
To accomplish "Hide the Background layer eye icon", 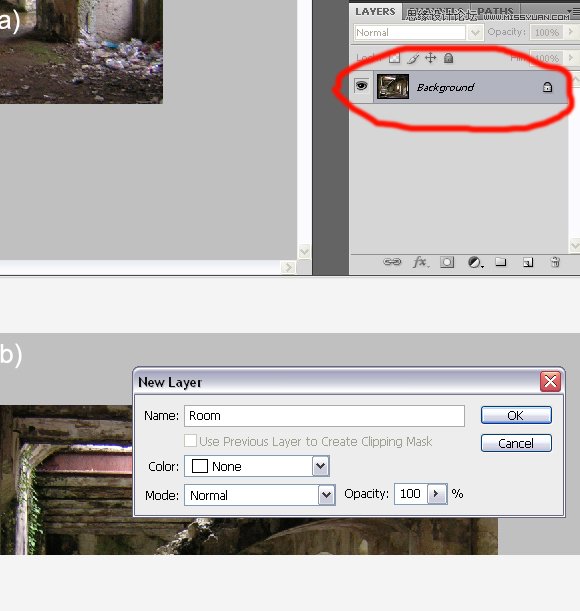I will click(361, 86).
